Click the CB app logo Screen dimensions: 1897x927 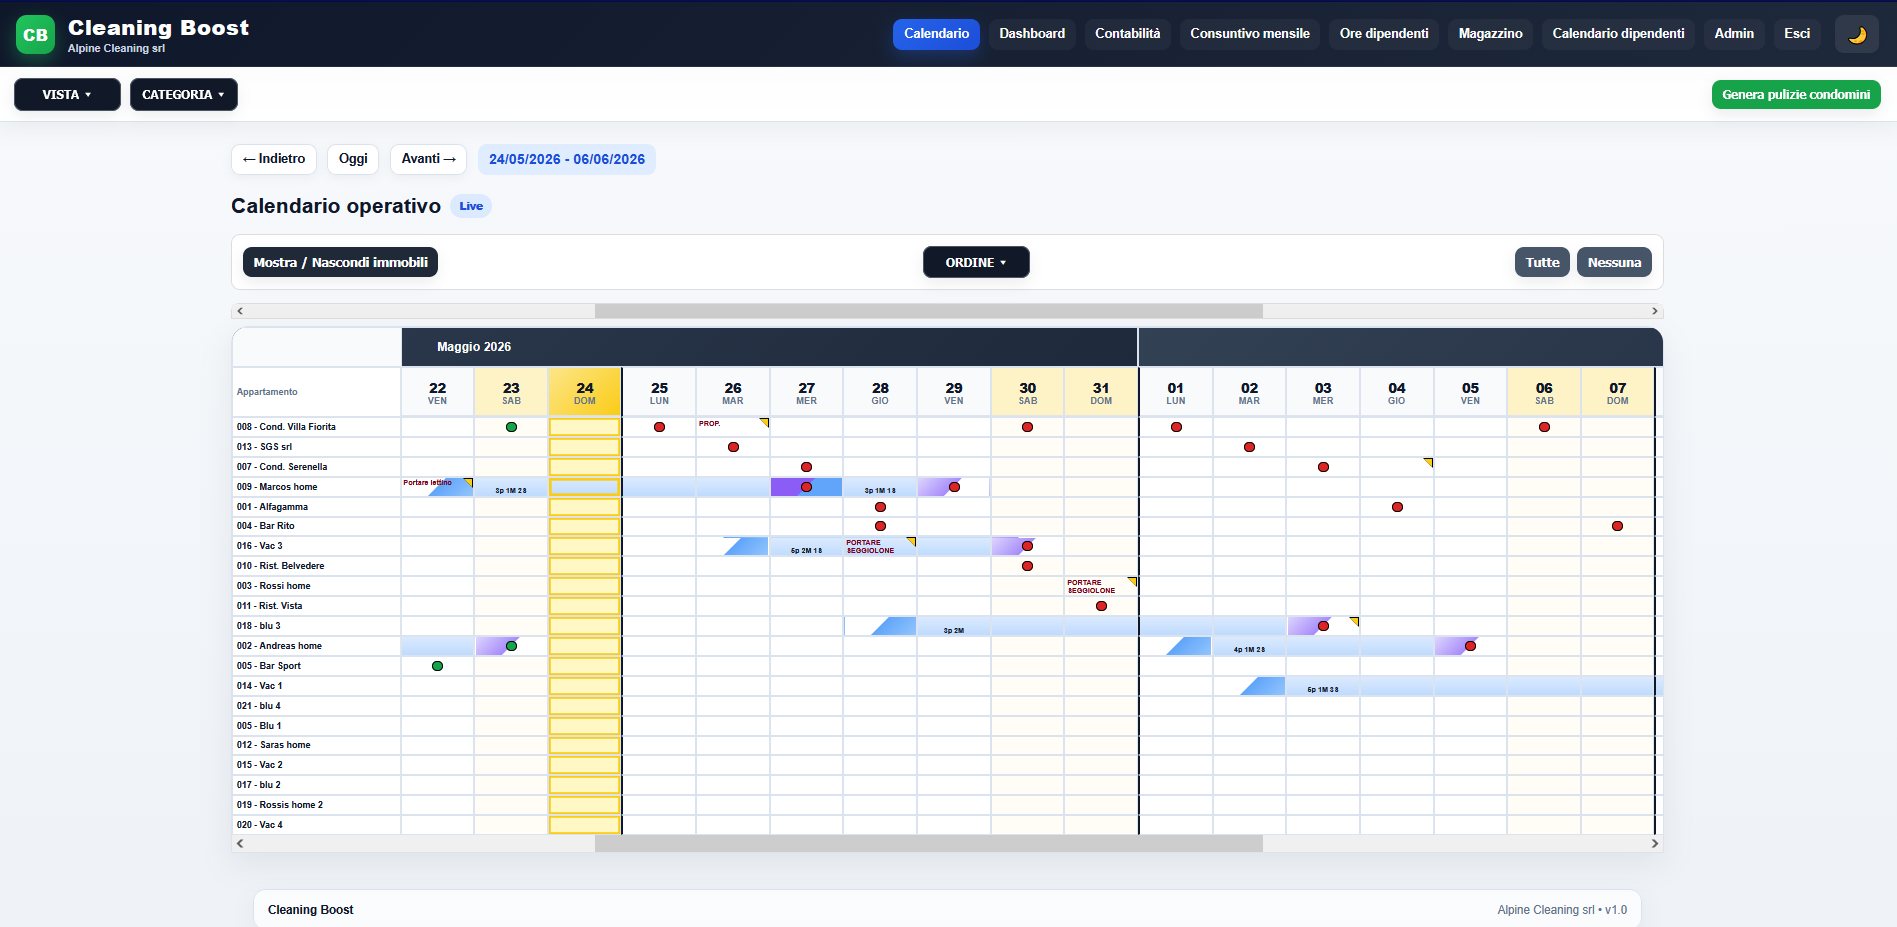tap(35, 35)
